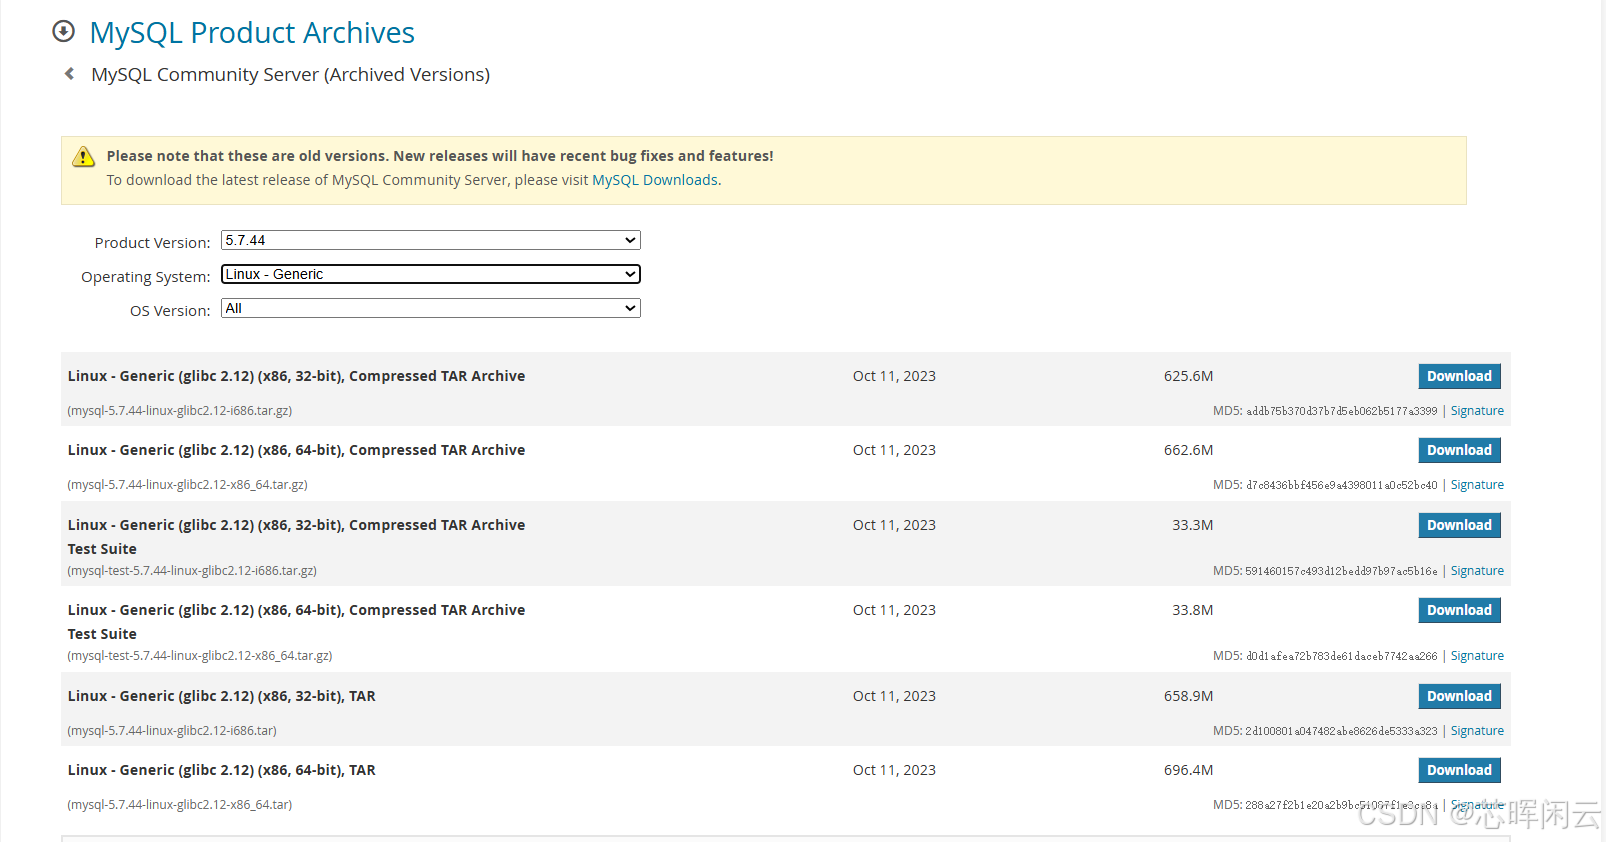
Task: Click filename mysql-test-5.7.44-linux-glibc2.12-x86_64.tar.gz
Action: [x=200, y=656]
